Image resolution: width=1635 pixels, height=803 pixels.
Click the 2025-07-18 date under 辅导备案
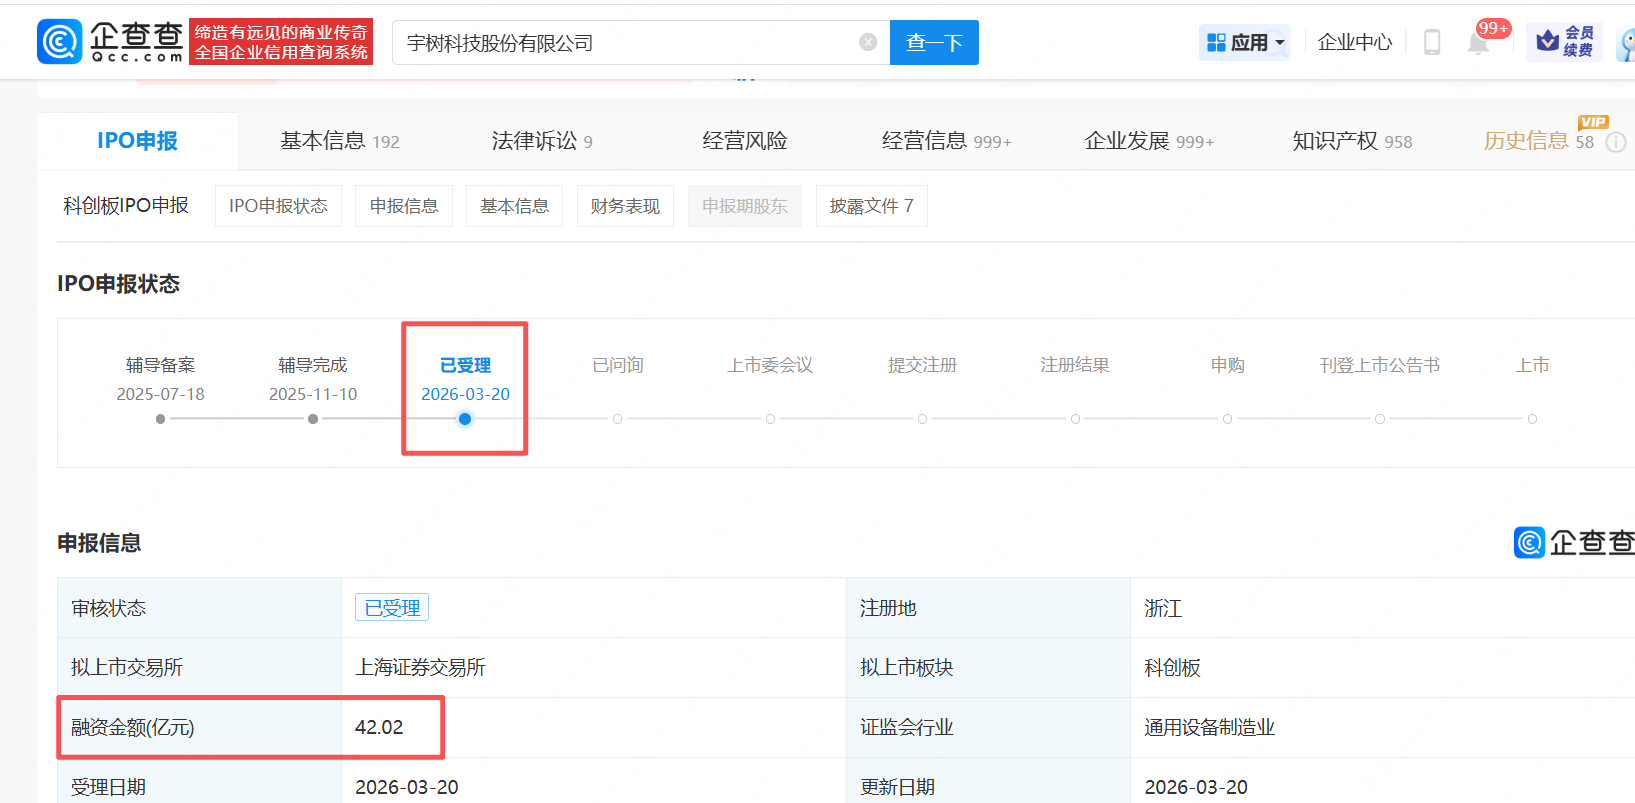click(x=160, y=394)
